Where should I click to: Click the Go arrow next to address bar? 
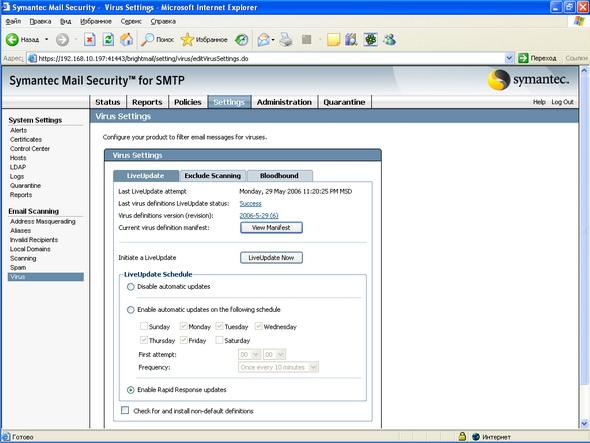click(523, 58)
